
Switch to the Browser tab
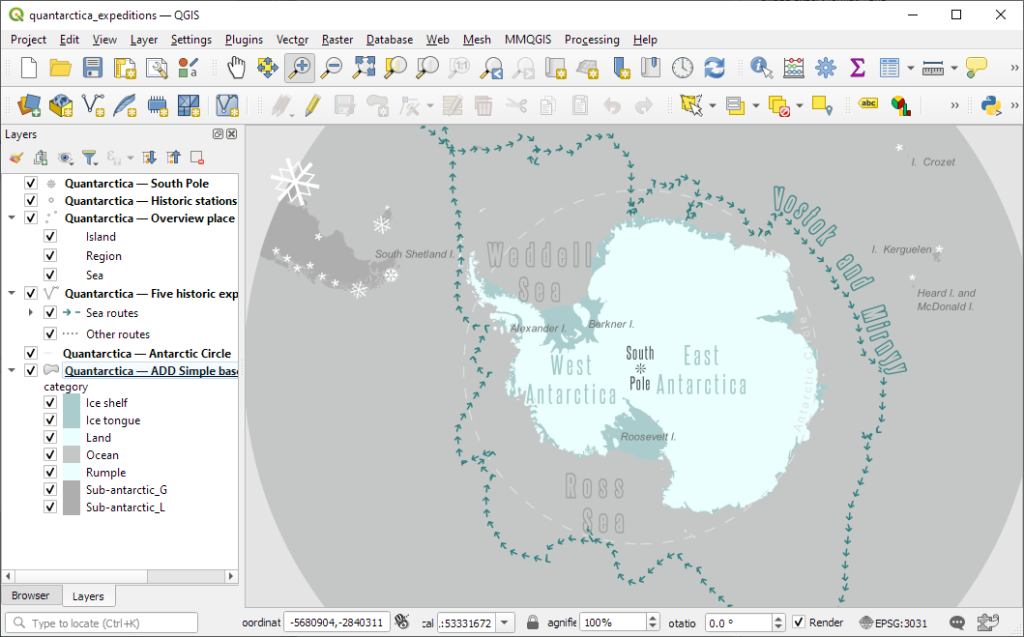[x=30, y=596]
